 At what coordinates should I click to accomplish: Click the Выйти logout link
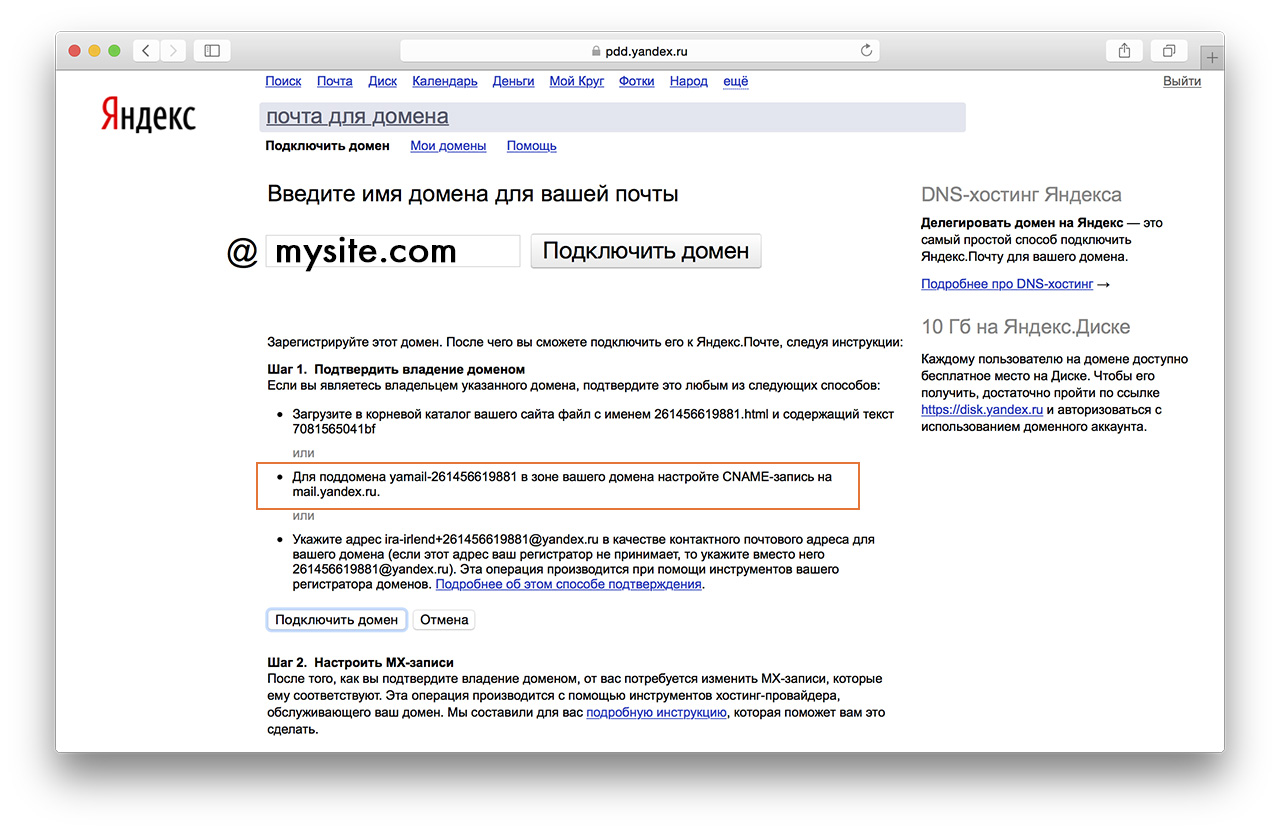coord(1182,81)
